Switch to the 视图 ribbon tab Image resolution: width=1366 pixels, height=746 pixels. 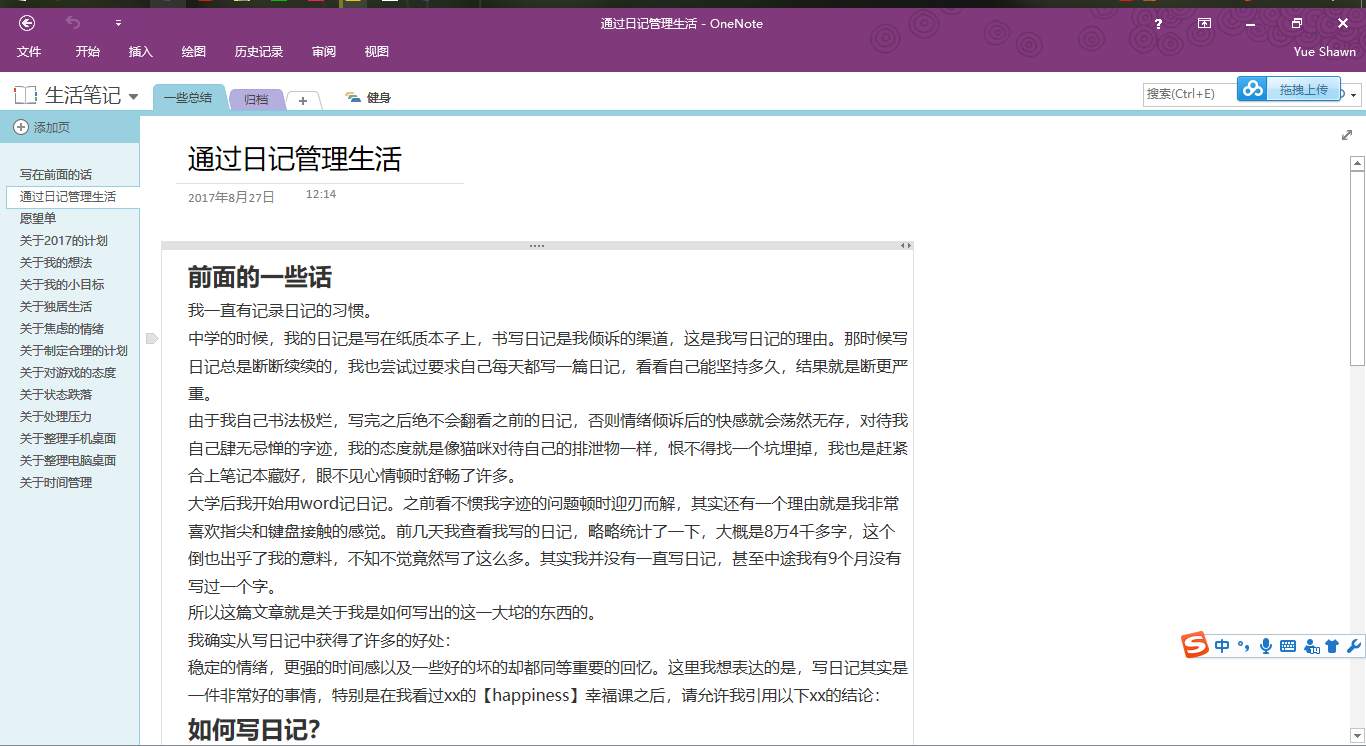point(377,52)
